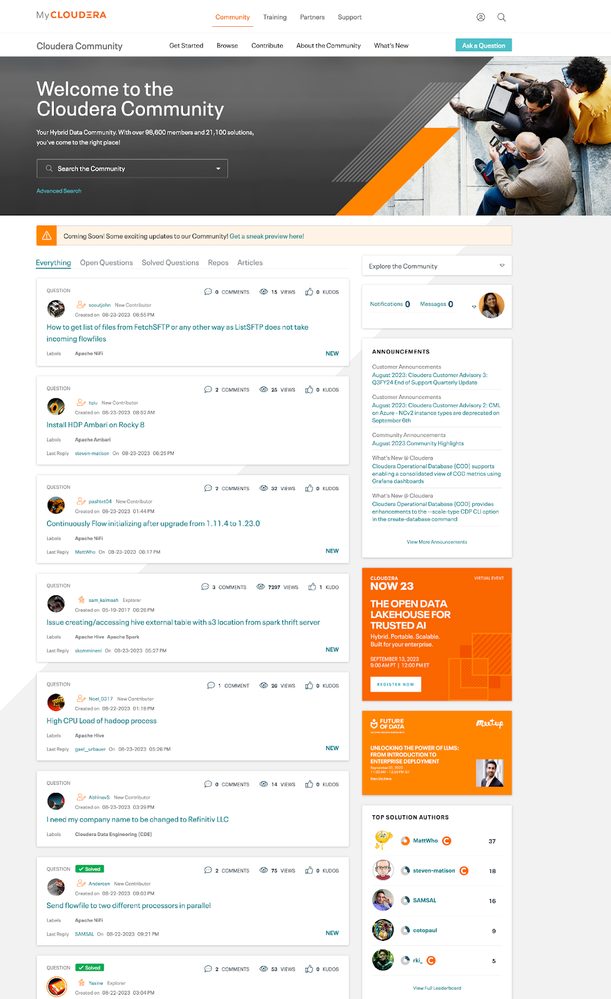This screenshot has height=999, width=611.
Task: Click Register Now on Now 23 banner
Action: (396, 684)
